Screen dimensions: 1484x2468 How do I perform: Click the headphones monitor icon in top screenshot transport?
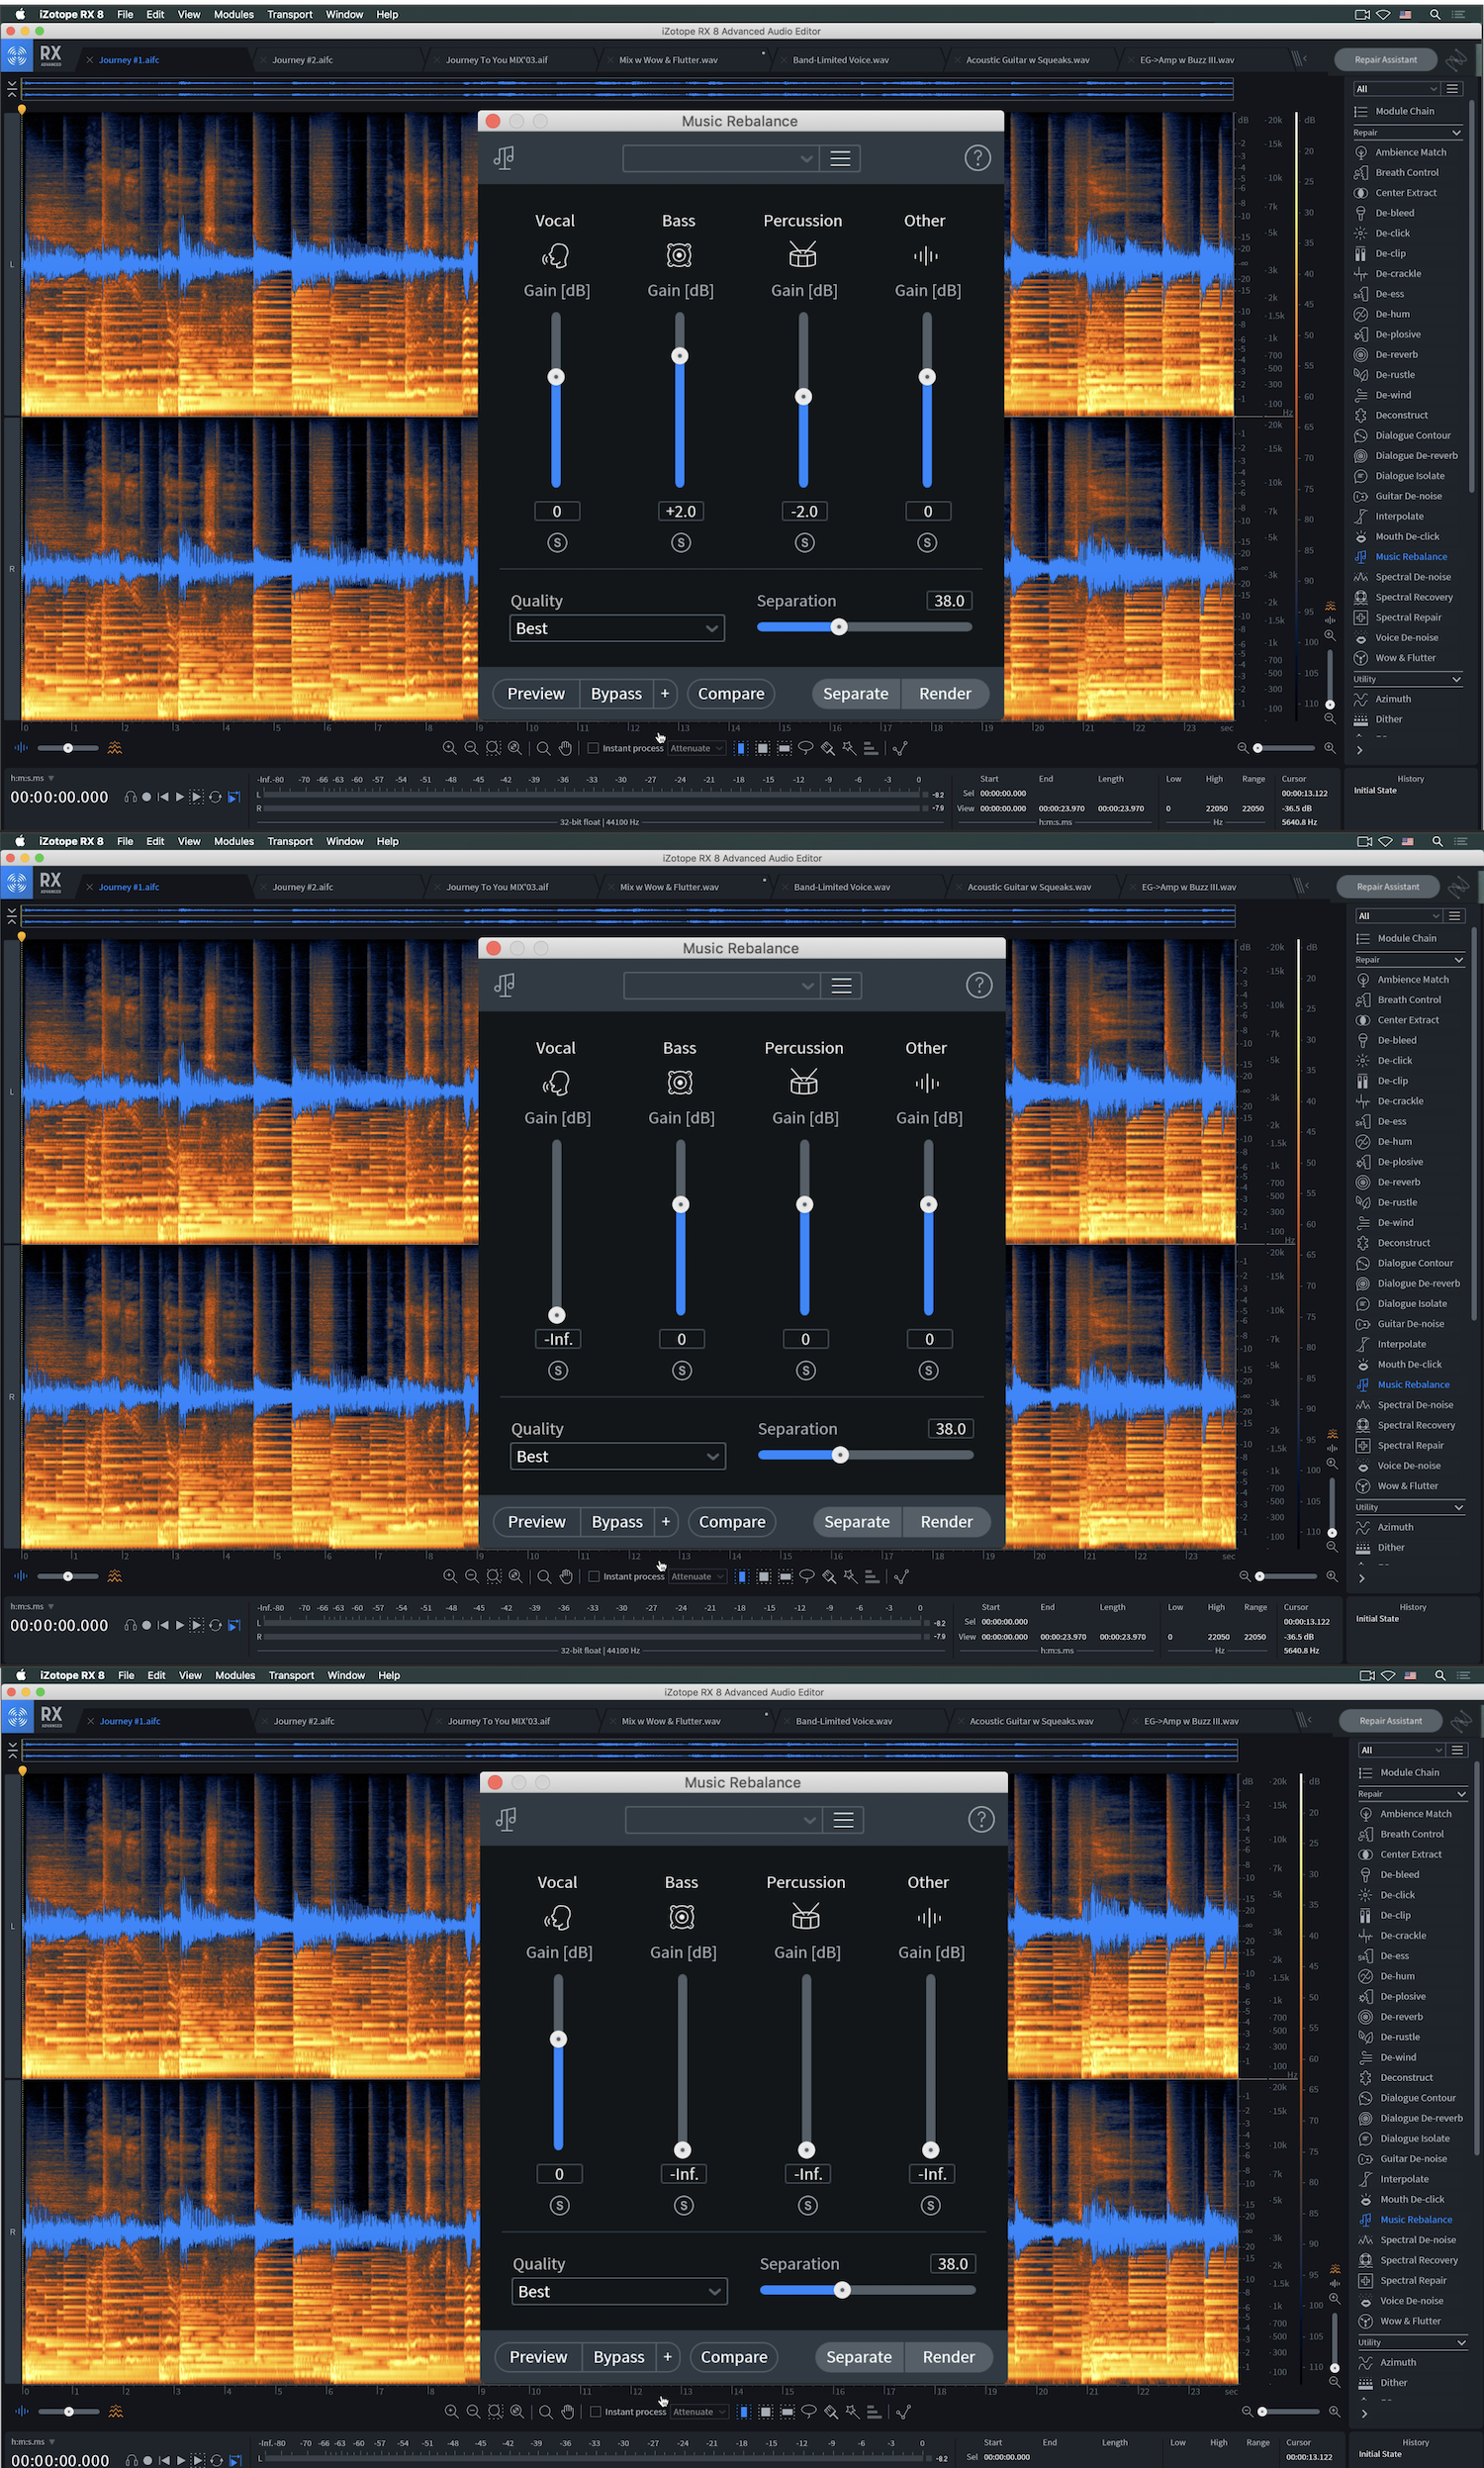point(130,797)
